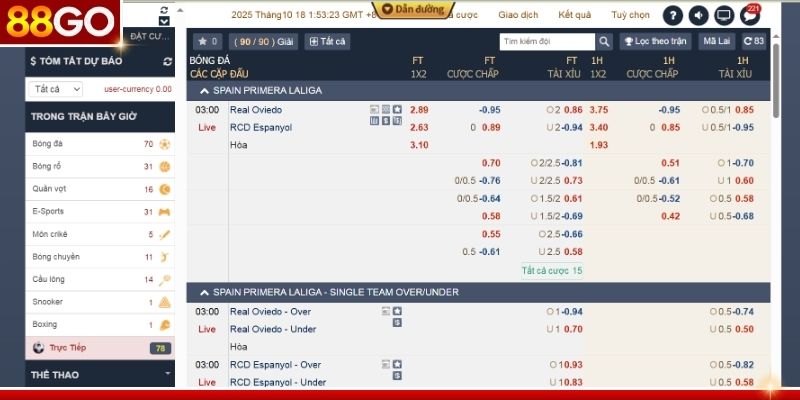Select 1H 1X2 odds 3.75 for Real Oviedo
Viewport: 800px width, 400px height.
(x=598, y=110)
